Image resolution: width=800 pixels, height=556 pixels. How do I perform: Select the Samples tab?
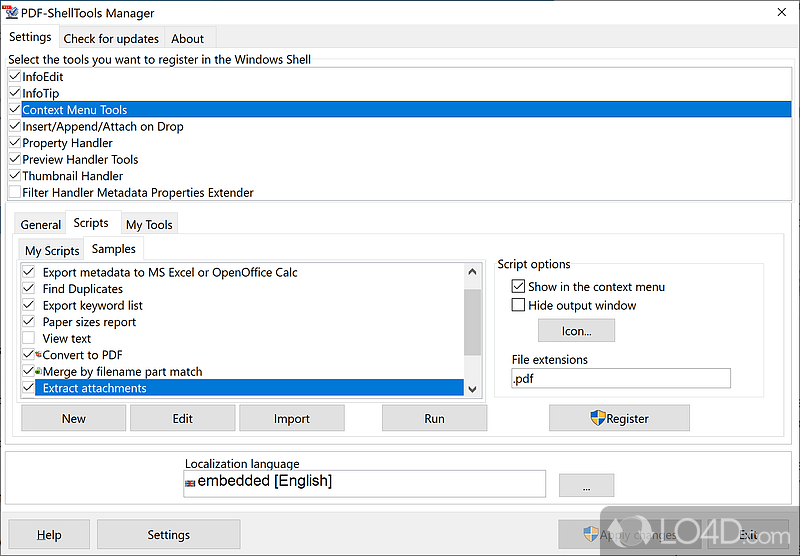click(114, 249)
